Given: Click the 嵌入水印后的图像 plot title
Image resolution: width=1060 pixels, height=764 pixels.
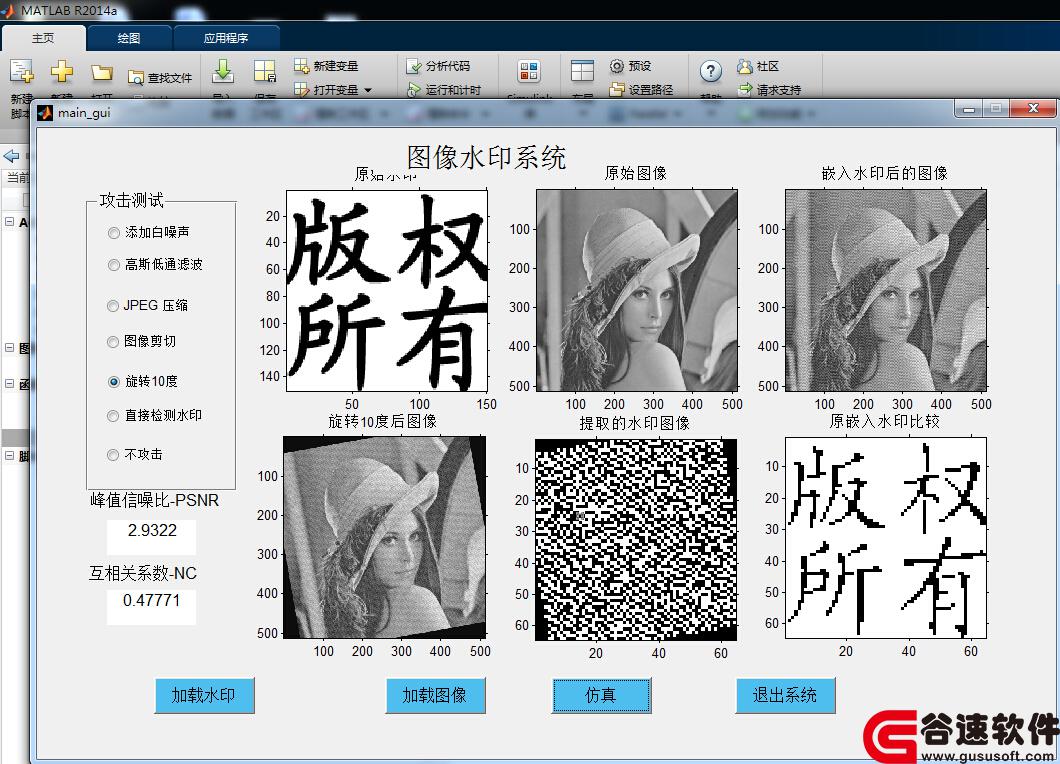Looking at the screenshot, I should click(884, 174).
